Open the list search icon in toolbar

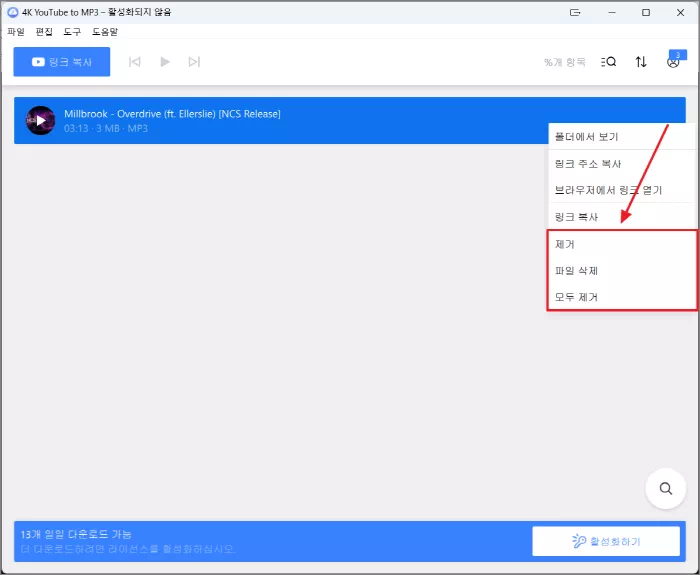pyautogui.click(x=608, y=62)
